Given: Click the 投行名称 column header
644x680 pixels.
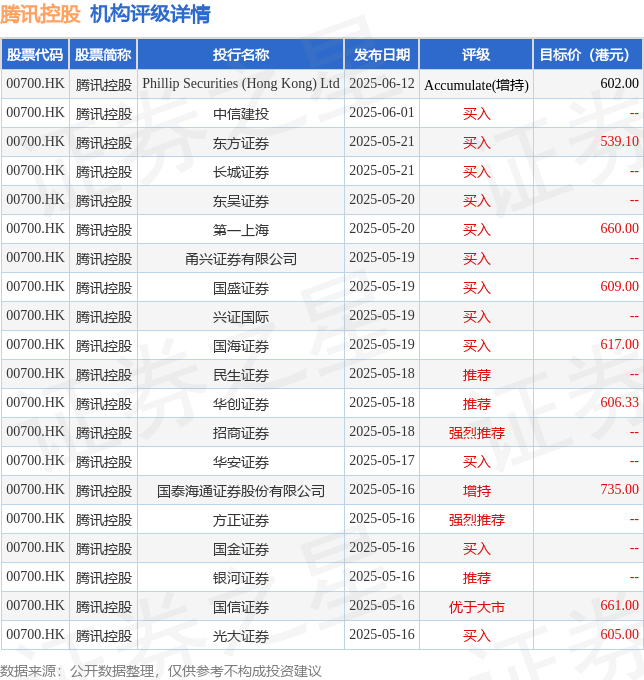Looking at the screenshot, I should coord(241,55).
